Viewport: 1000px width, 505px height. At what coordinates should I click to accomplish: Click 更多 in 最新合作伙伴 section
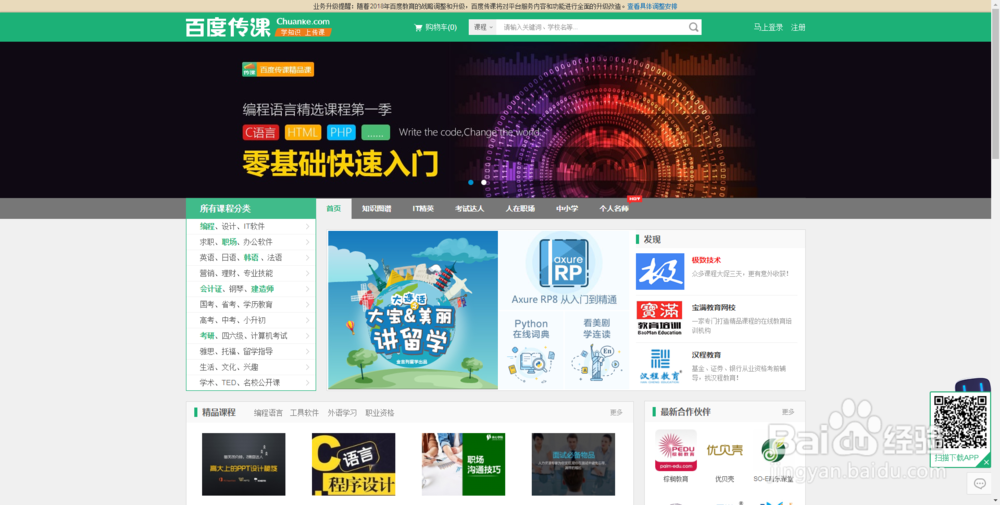coord(788,413)
